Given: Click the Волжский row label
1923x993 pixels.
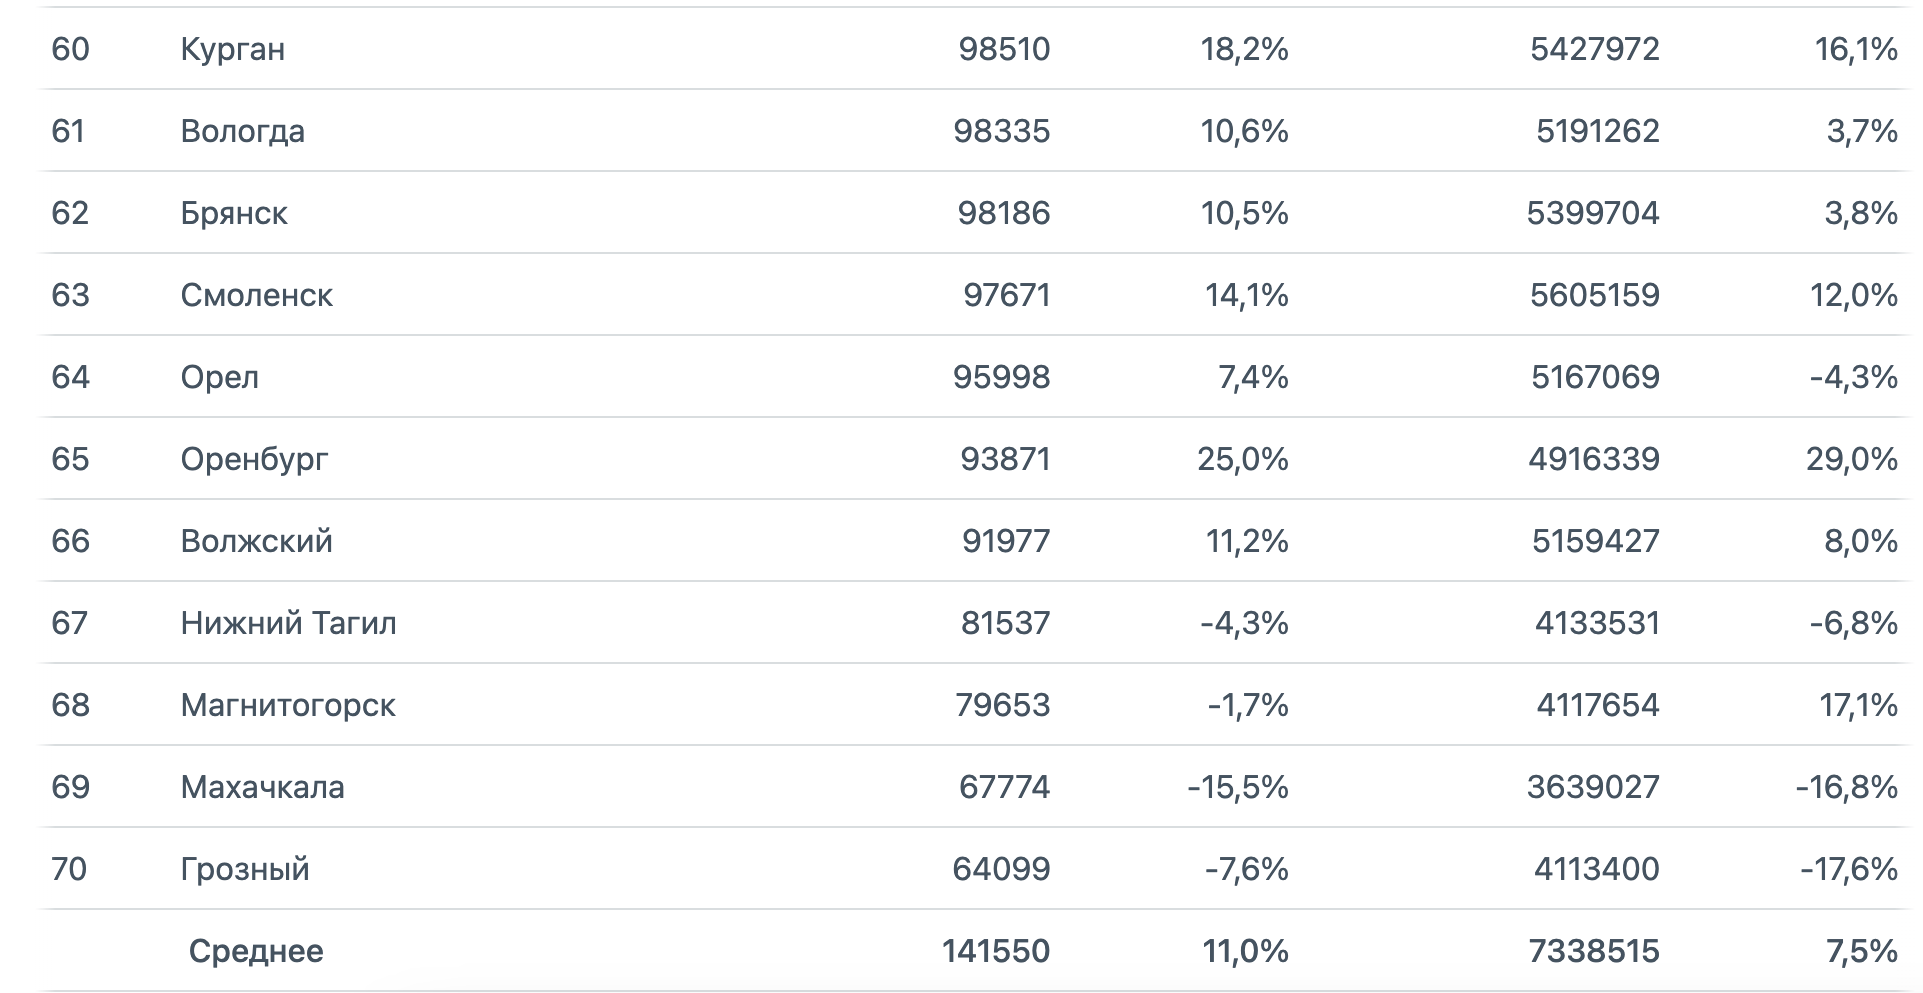Looking at the screenshot, I should pos(256,541).
